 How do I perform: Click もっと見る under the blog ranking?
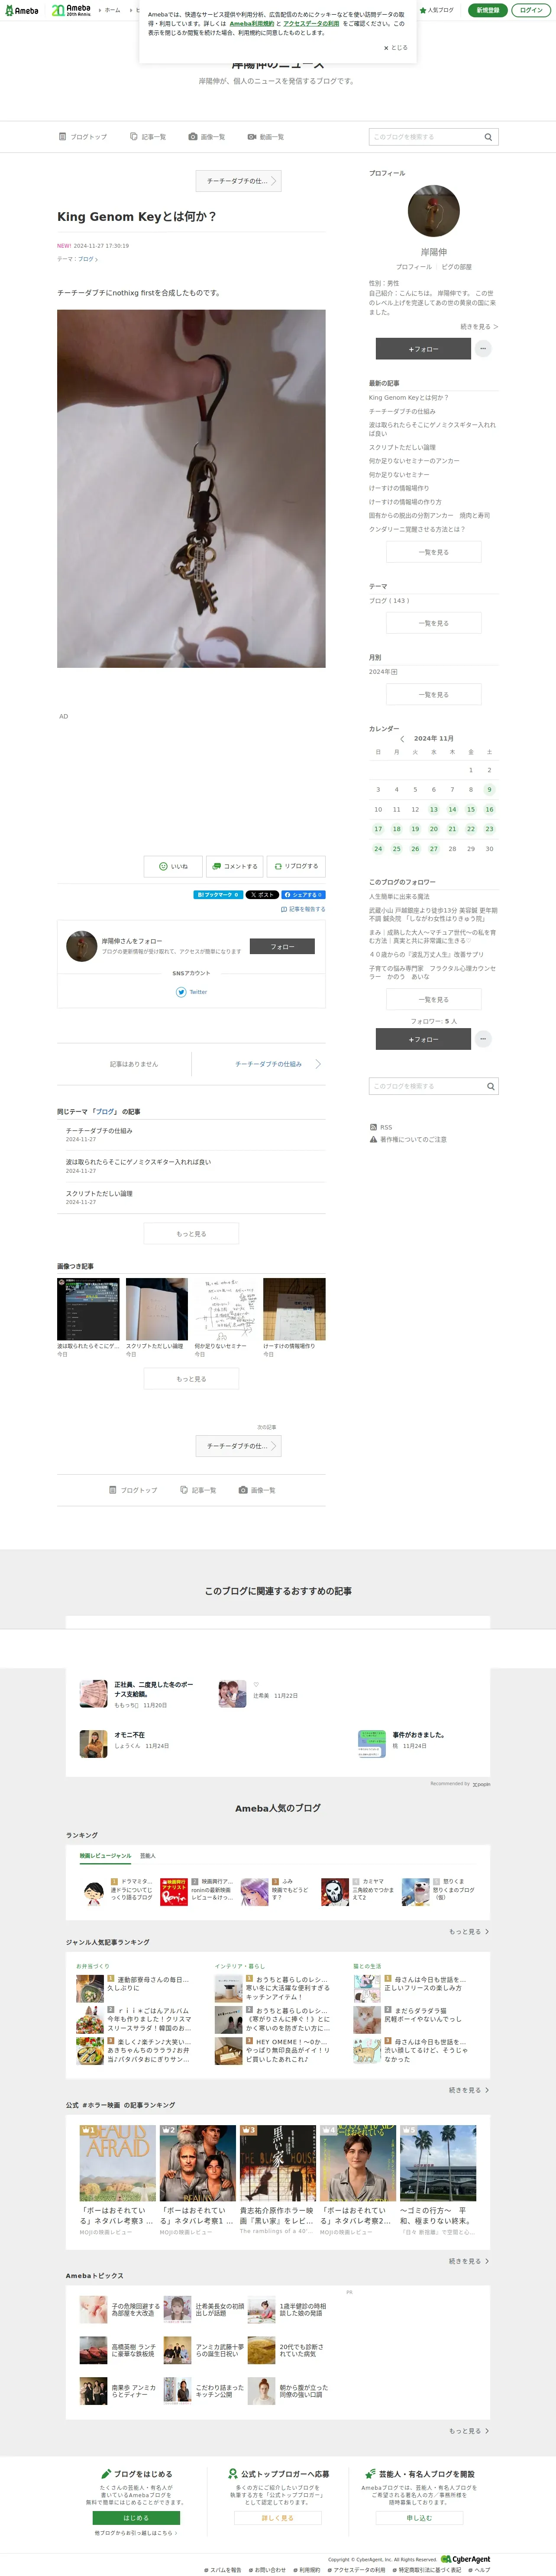[469, 1931]
